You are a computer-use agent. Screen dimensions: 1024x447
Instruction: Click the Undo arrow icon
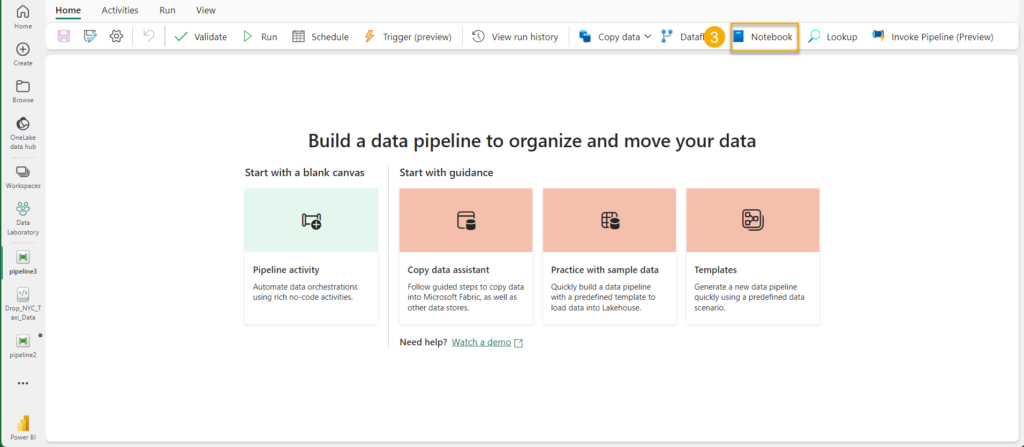coord(149,37)
